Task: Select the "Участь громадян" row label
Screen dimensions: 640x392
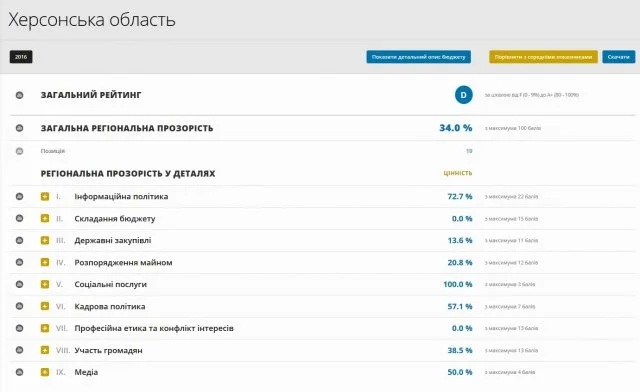Action: click(108, 350)
